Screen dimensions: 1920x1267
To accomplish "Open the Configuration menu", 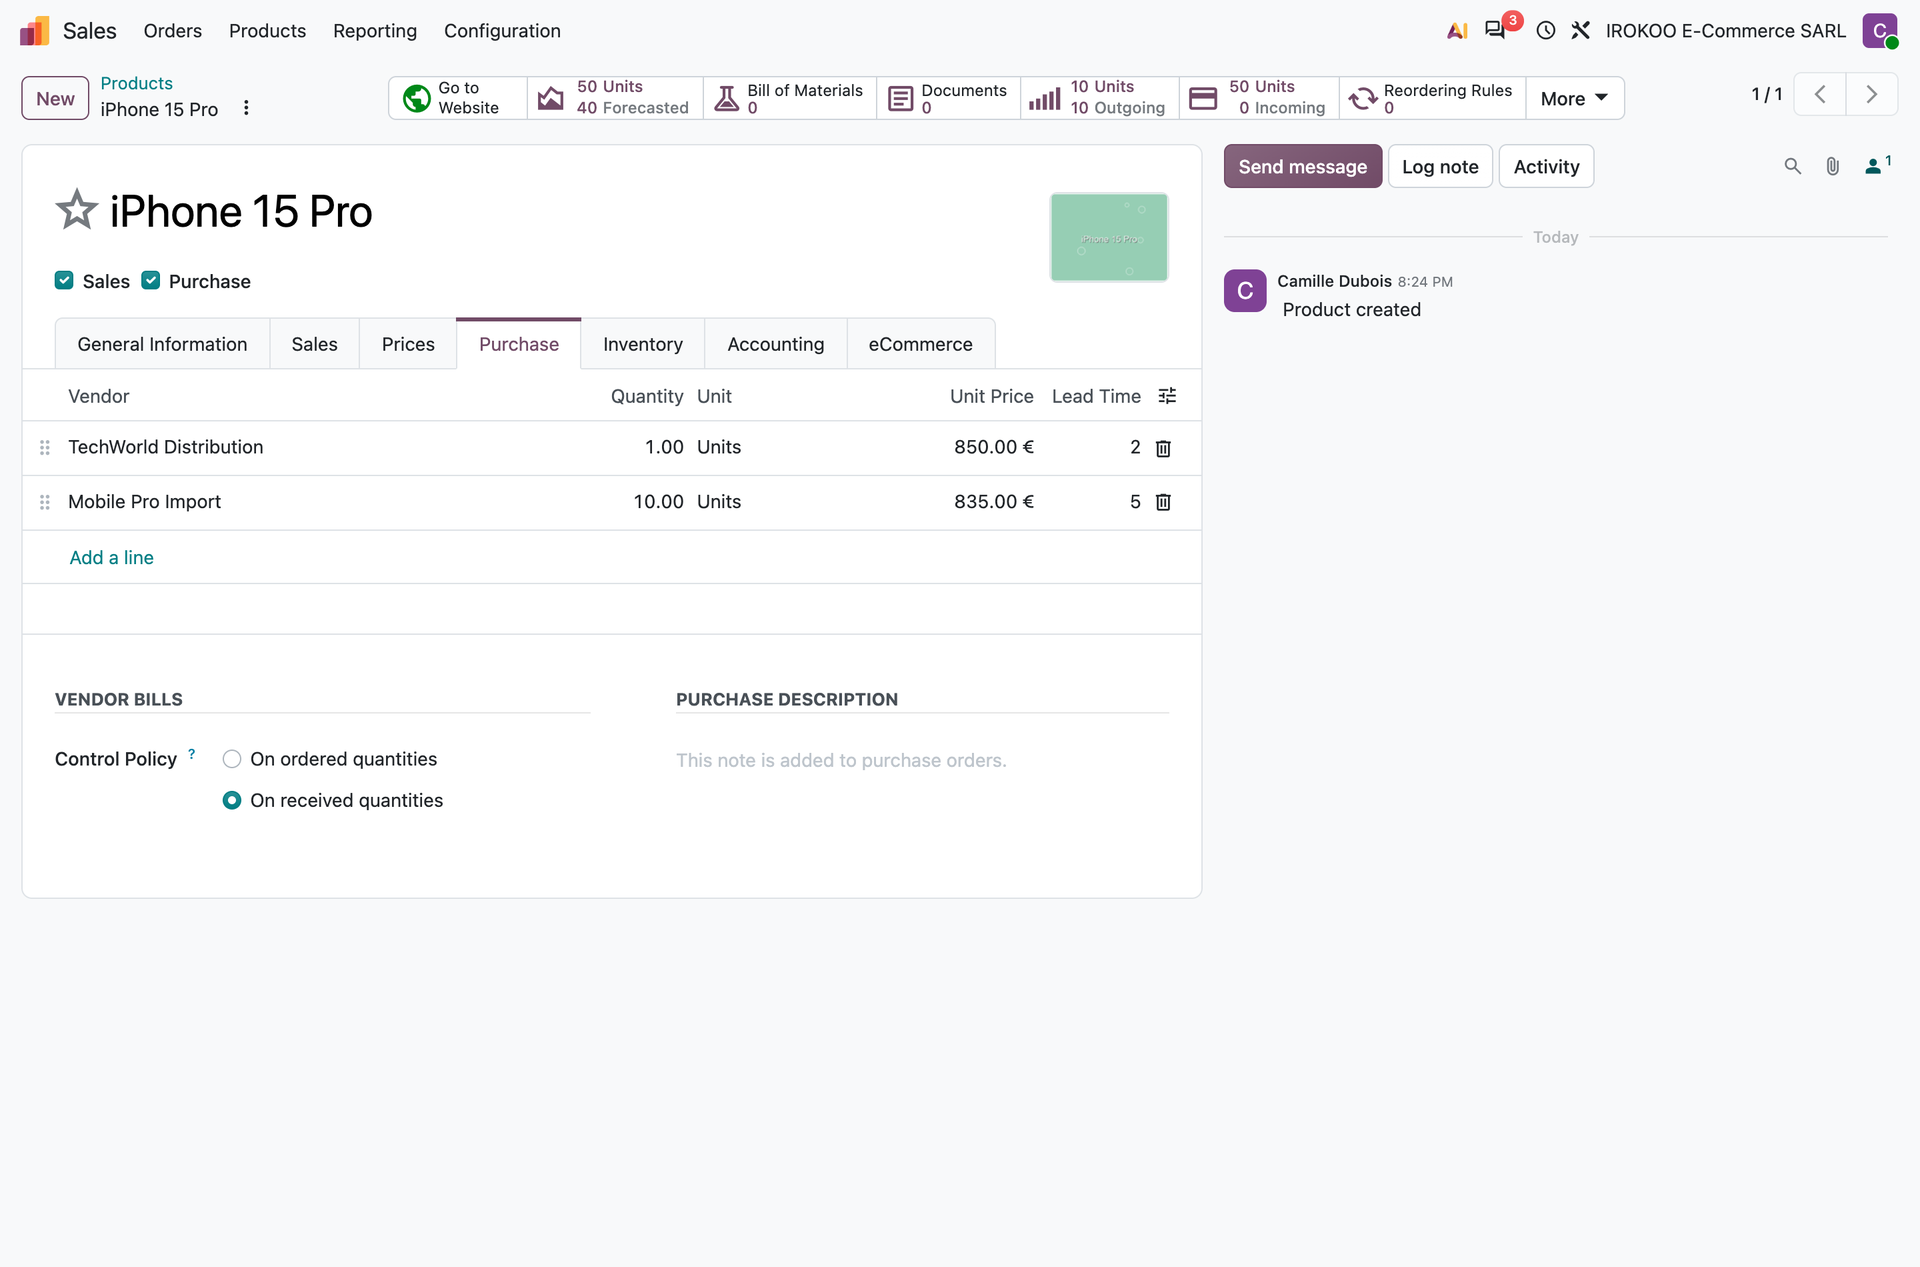I will (x=502, y=31).
